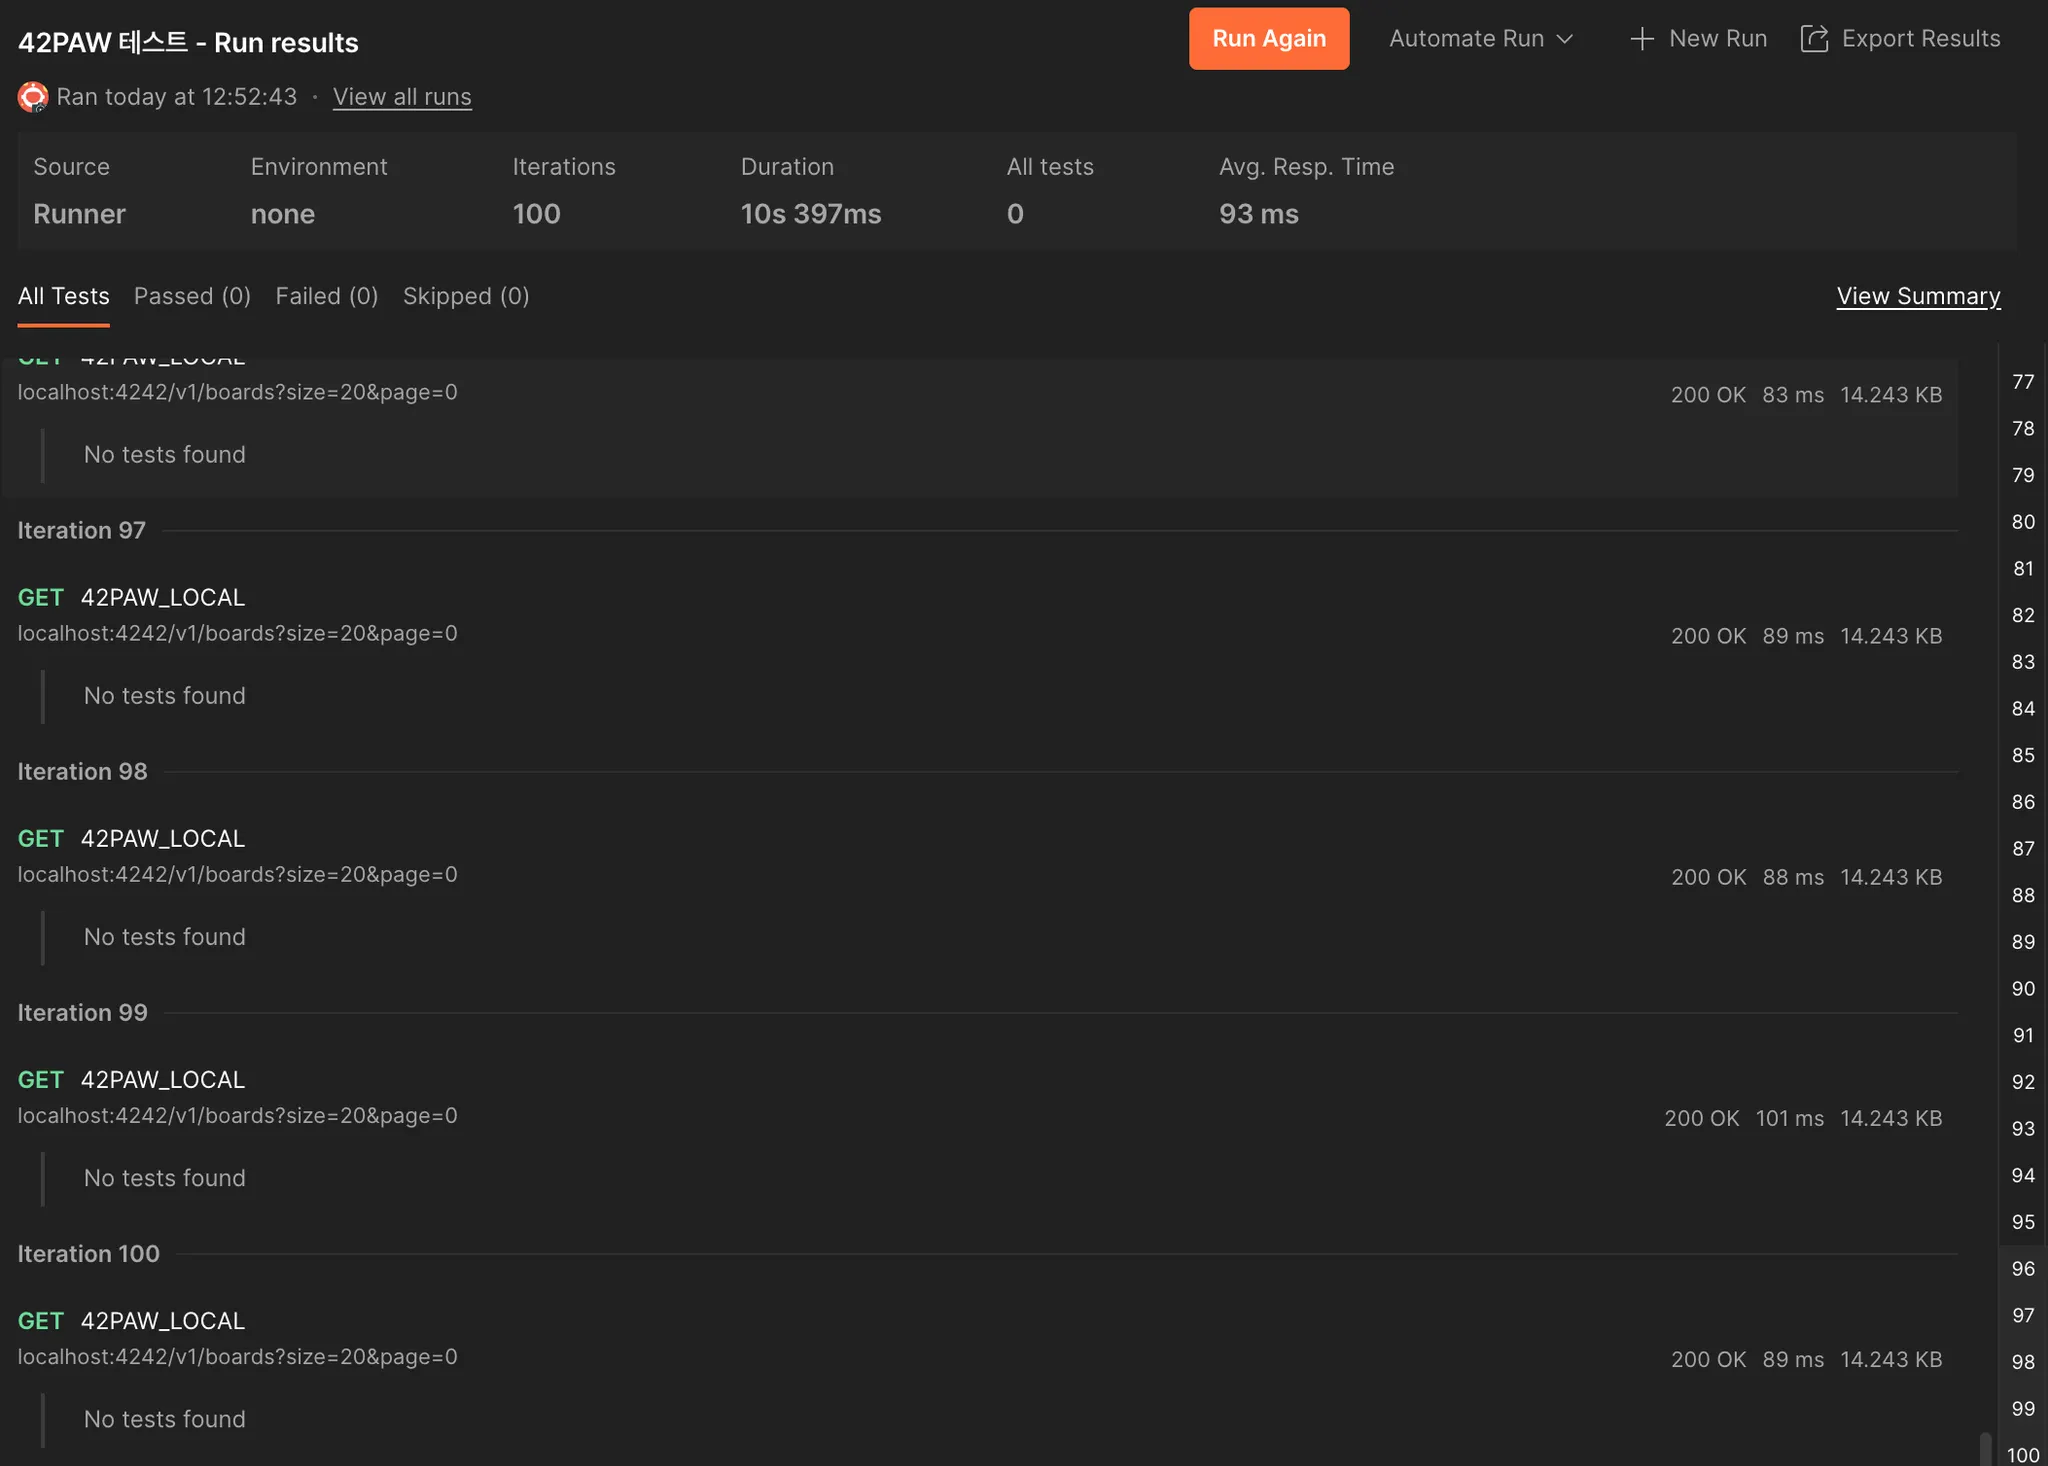The height and width of the screenshot is (1466, 2048).
Task: Click the 101 ms response time entry
Action: pyautogui.click(x=1789, y=1118)
